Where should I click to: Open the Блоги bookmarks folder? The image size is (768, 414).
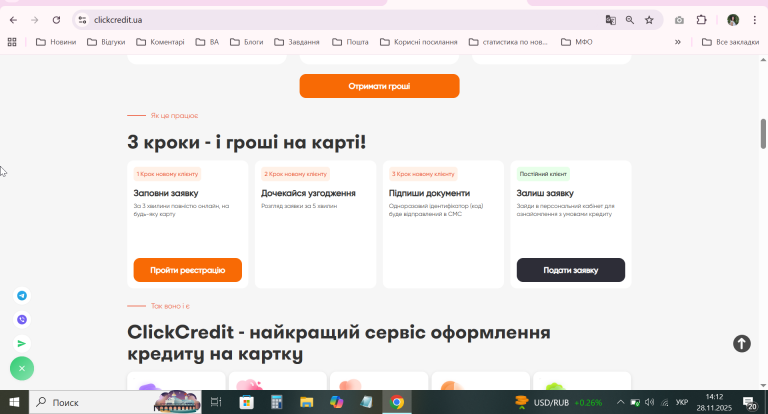point(247,42)
